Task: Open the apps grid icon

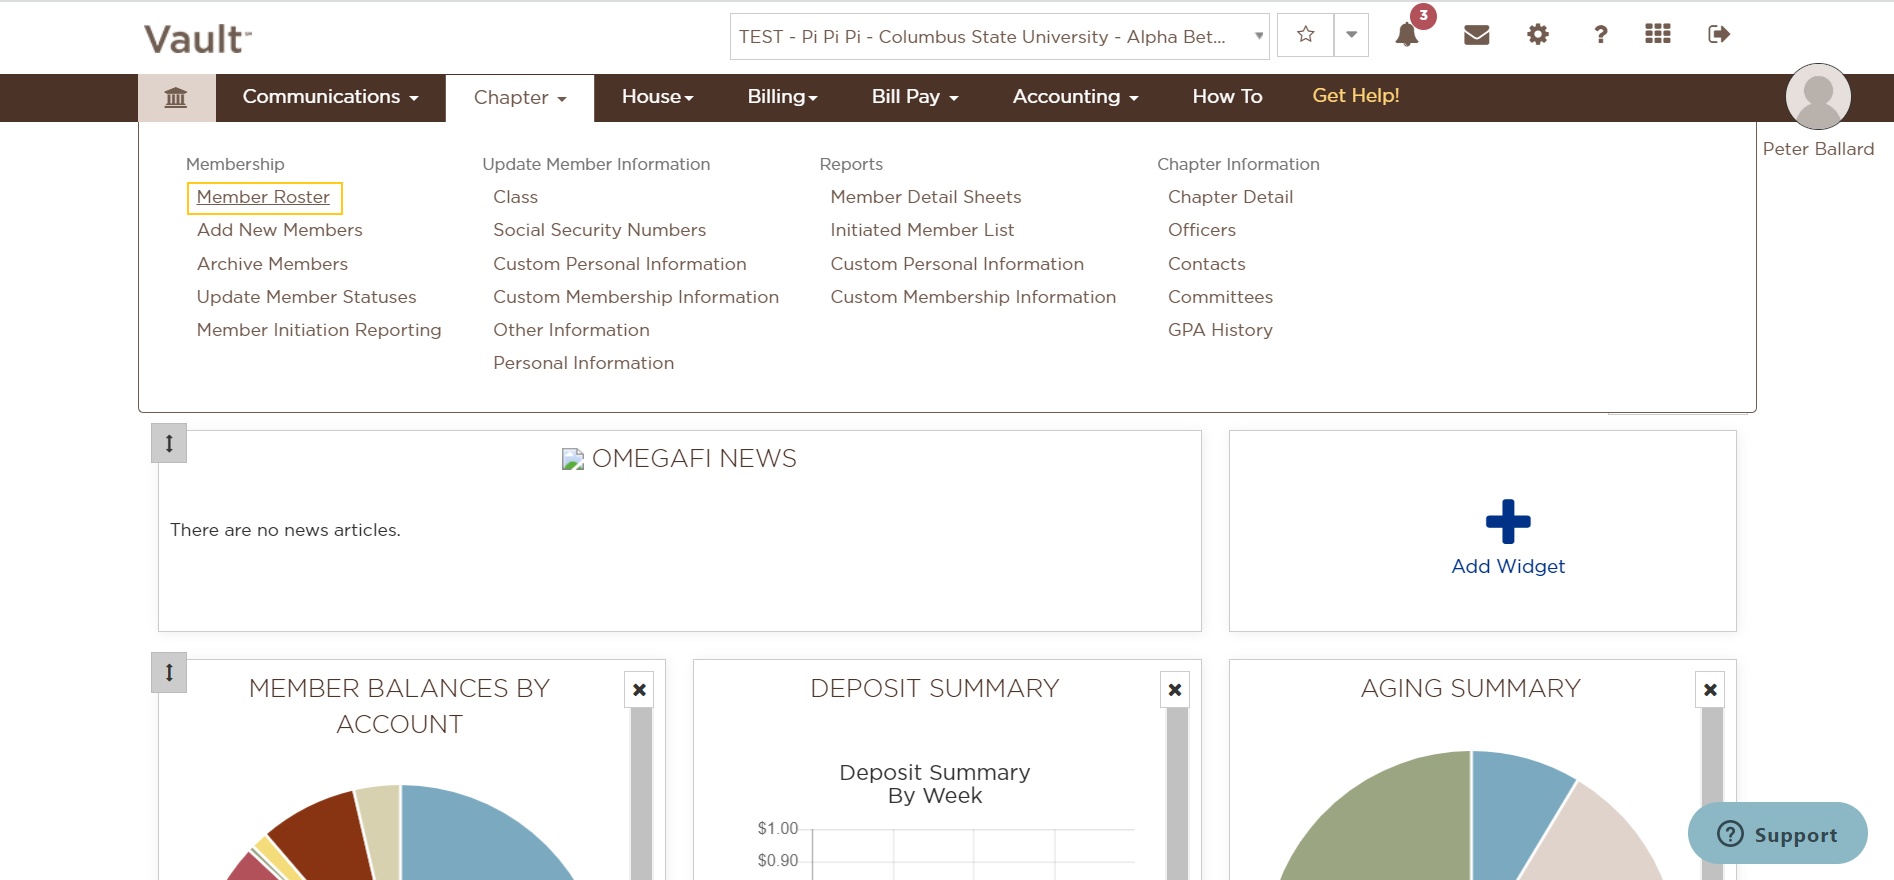Action: click(x=1657, y=35)
